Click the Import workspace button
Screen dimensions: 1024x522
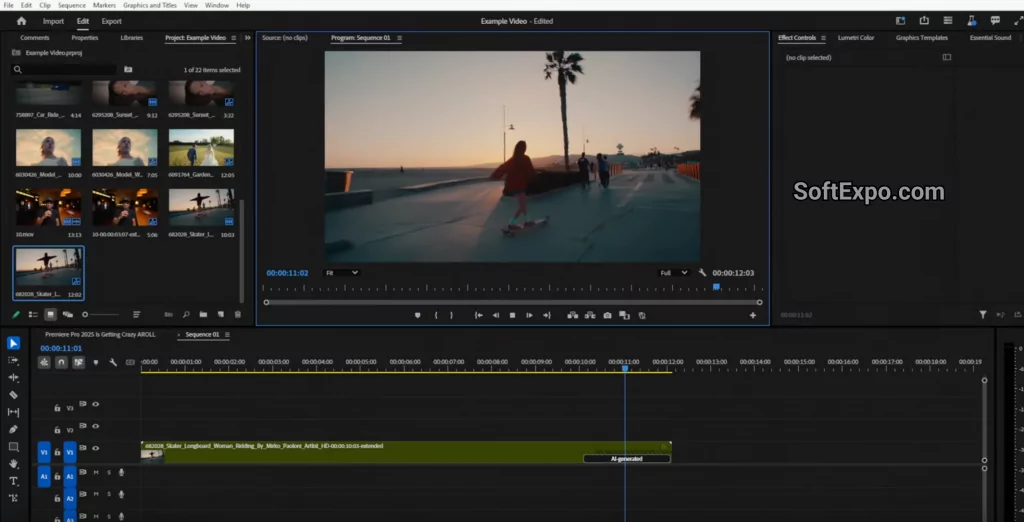(x=53, y=21)
